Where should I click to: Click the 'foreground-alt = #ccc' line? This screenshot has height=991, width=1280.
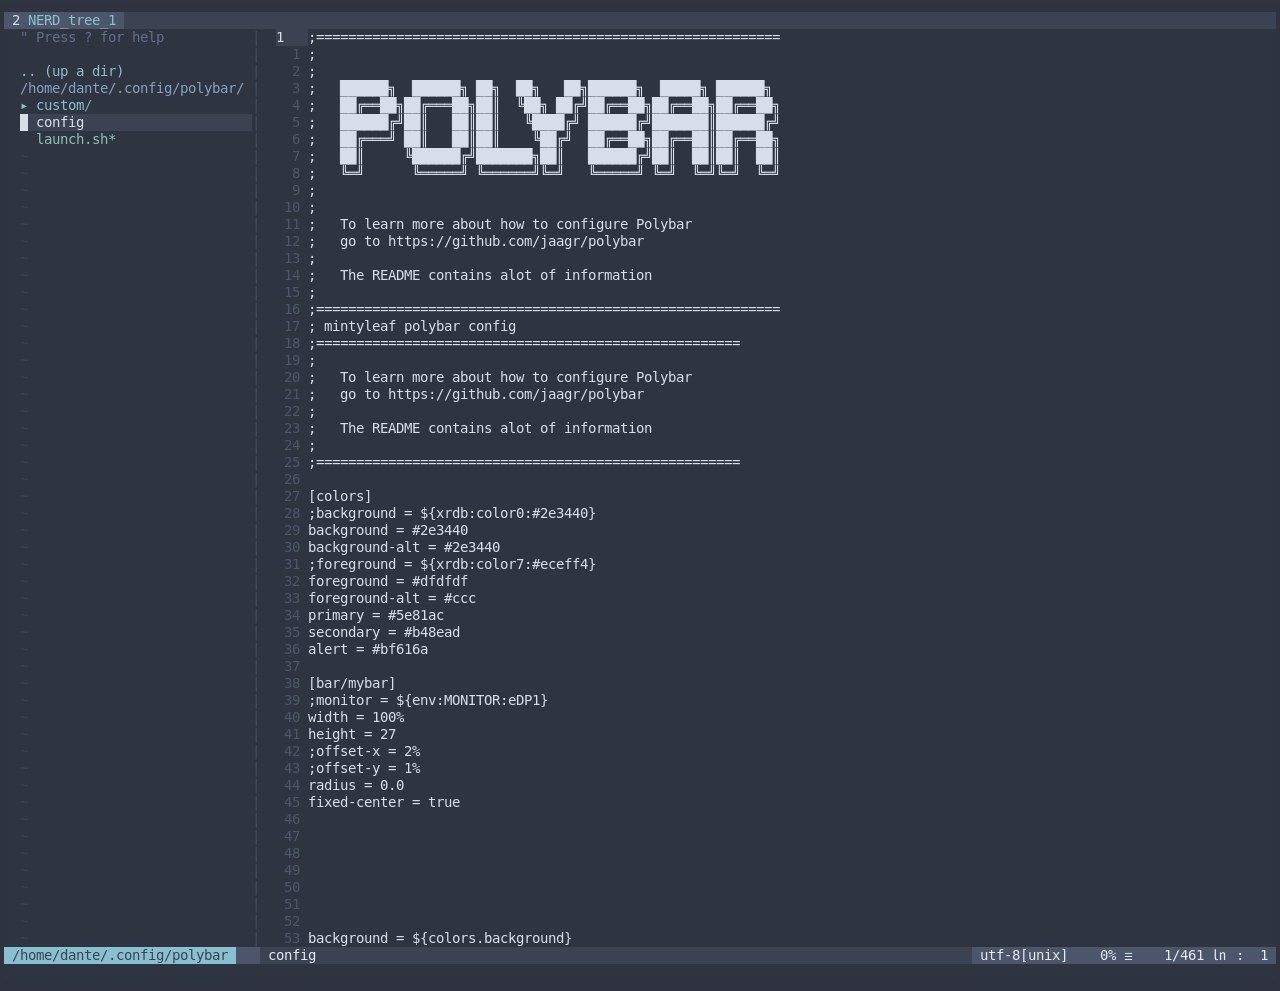tap(392, 598)
